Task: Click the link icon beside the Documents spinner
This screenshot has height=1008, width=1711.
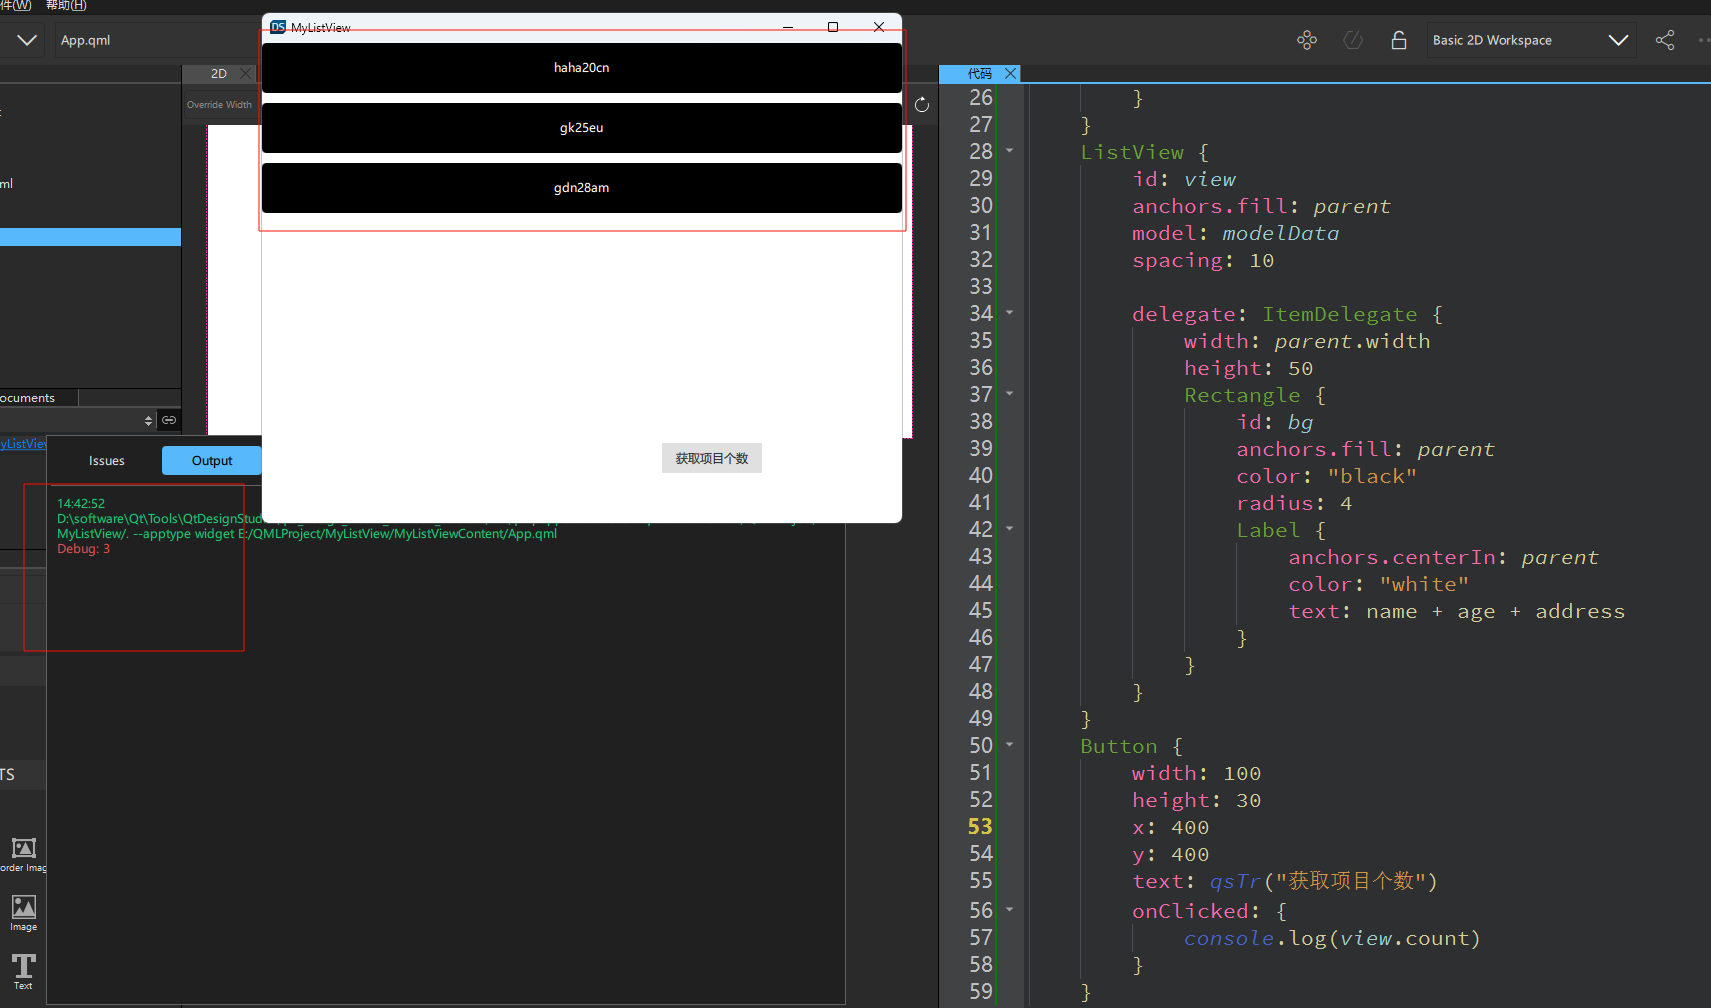Action: tap(169, 420)
